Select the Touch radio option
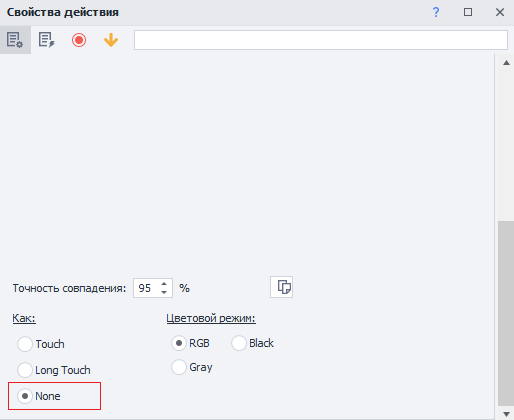 tap(41, 344)
